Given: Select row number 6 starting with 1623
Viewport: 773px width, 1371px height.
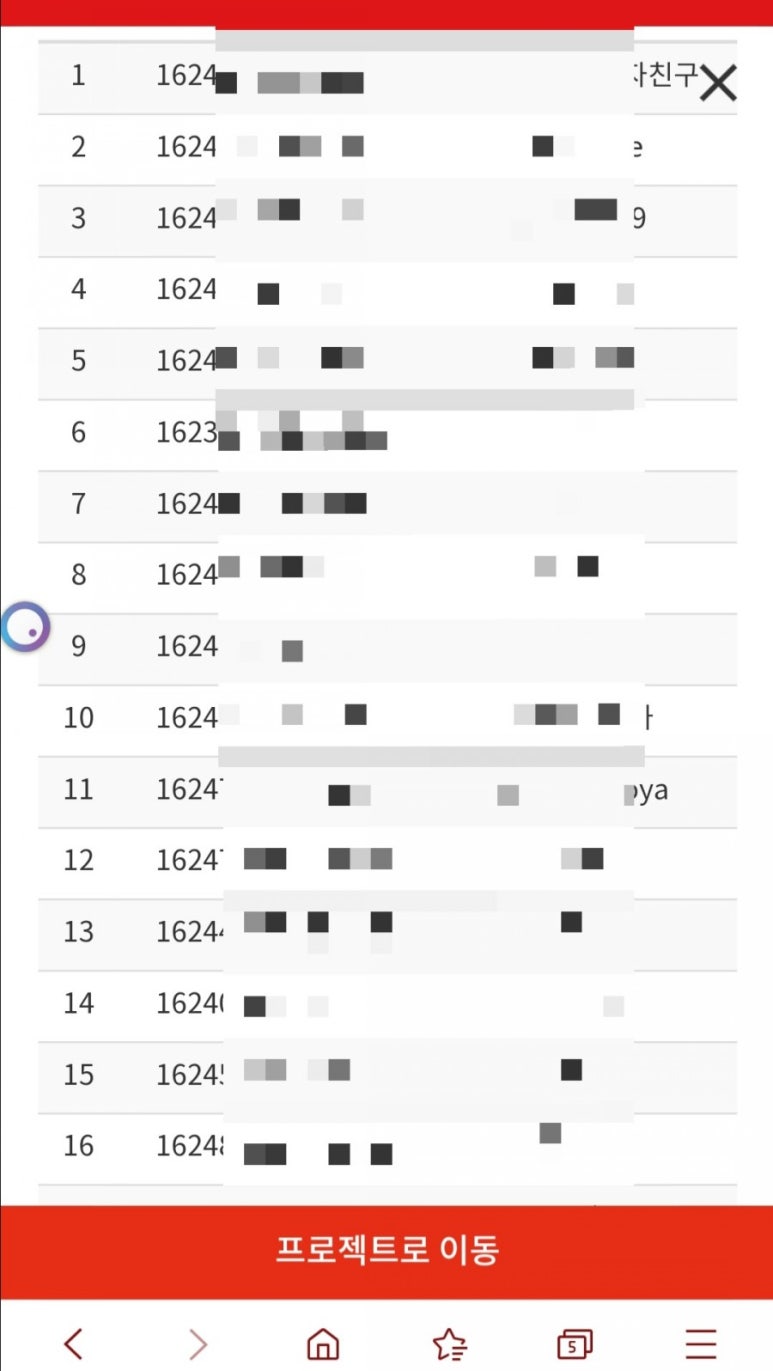Looking at the screenshot, I should click(x=388, y=434).
